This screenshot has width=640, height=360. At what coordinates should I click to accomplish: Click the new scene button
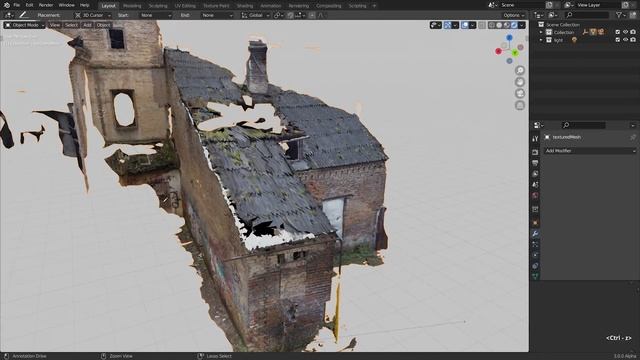pos(549,5)
